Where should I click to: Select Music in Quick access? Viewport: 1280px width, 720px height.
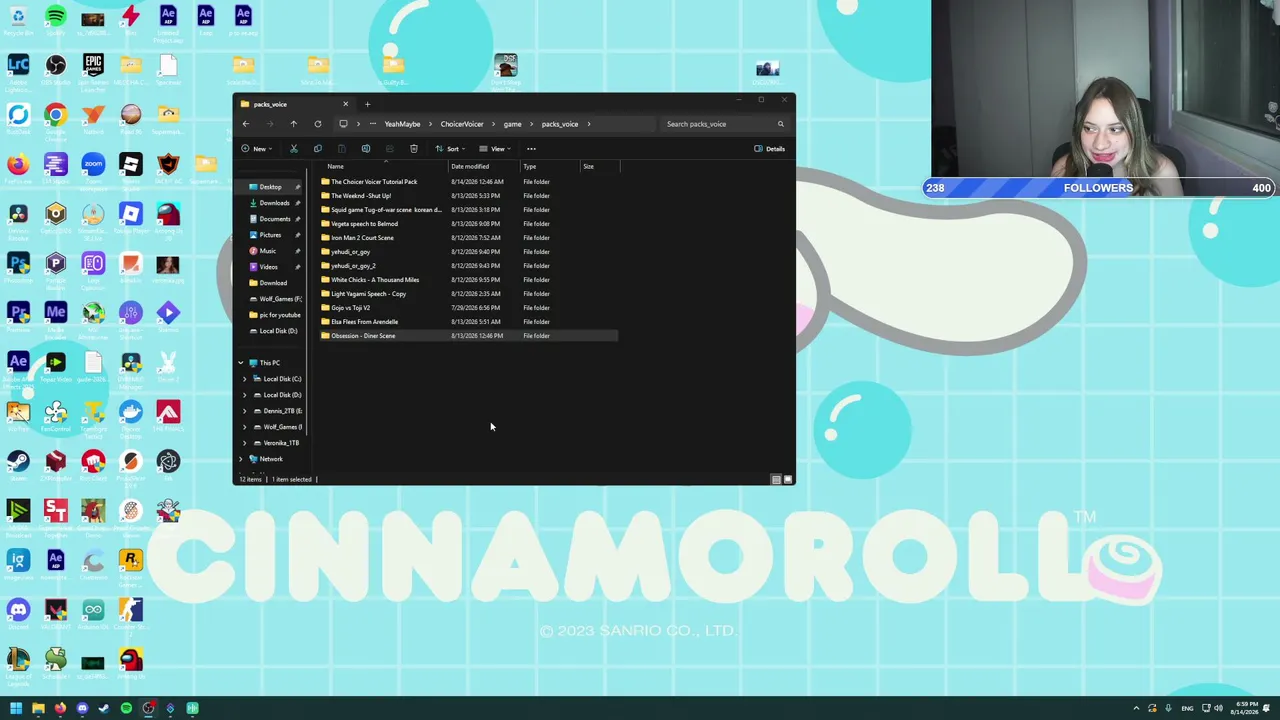click(x=267, y=251)
